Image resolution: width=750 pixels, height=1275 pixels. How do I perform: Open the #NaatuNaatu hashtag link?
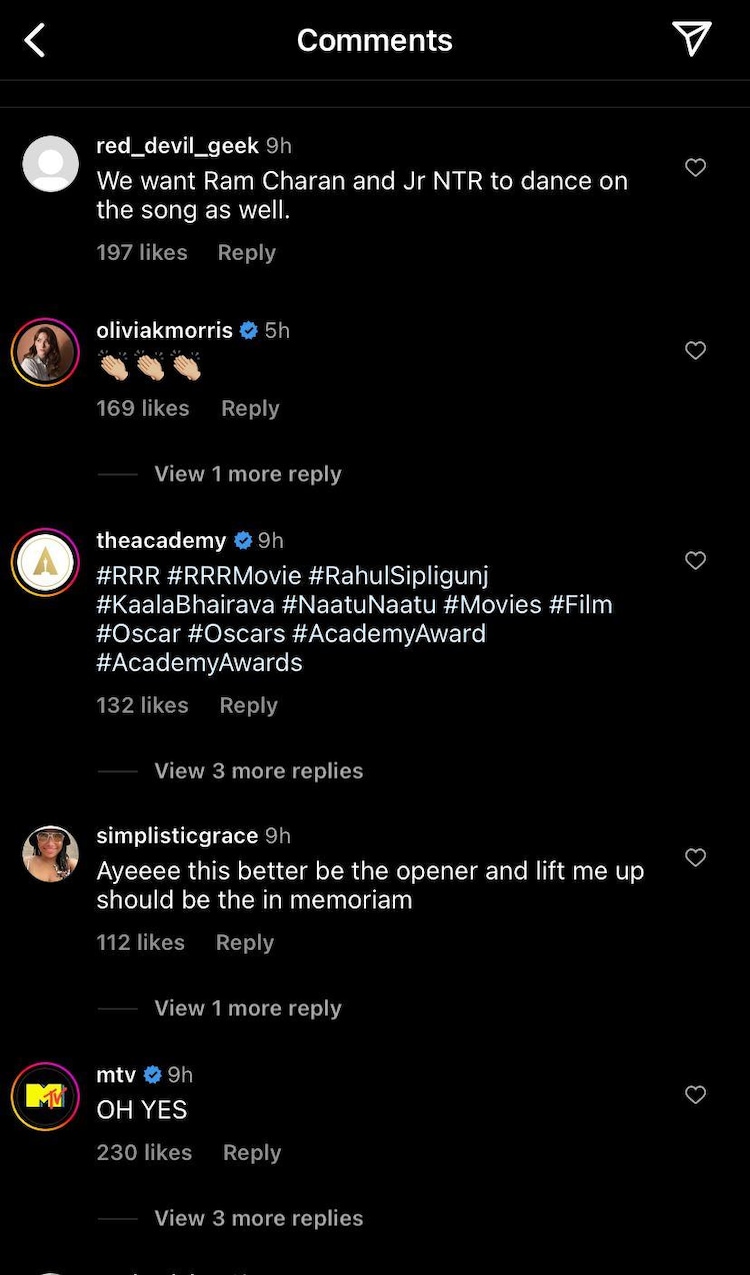click(x=359, y=605)
